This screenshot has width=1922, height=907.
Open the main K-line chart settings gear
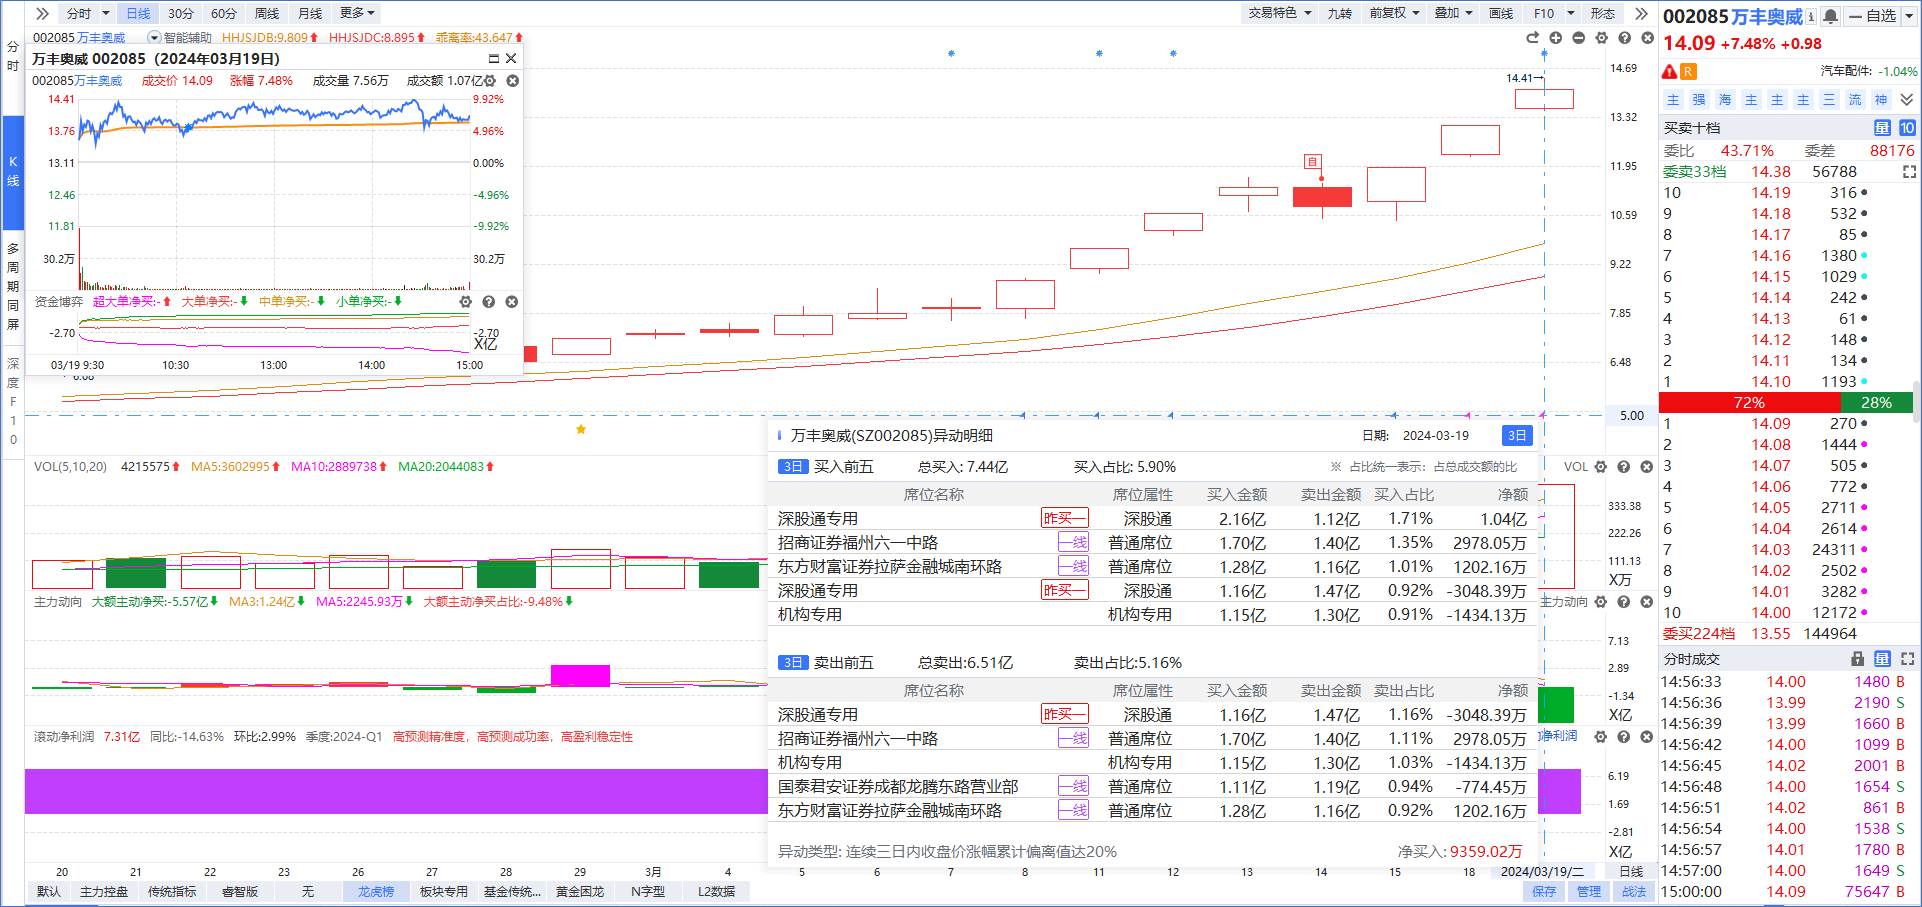(x=1601, y=38)
